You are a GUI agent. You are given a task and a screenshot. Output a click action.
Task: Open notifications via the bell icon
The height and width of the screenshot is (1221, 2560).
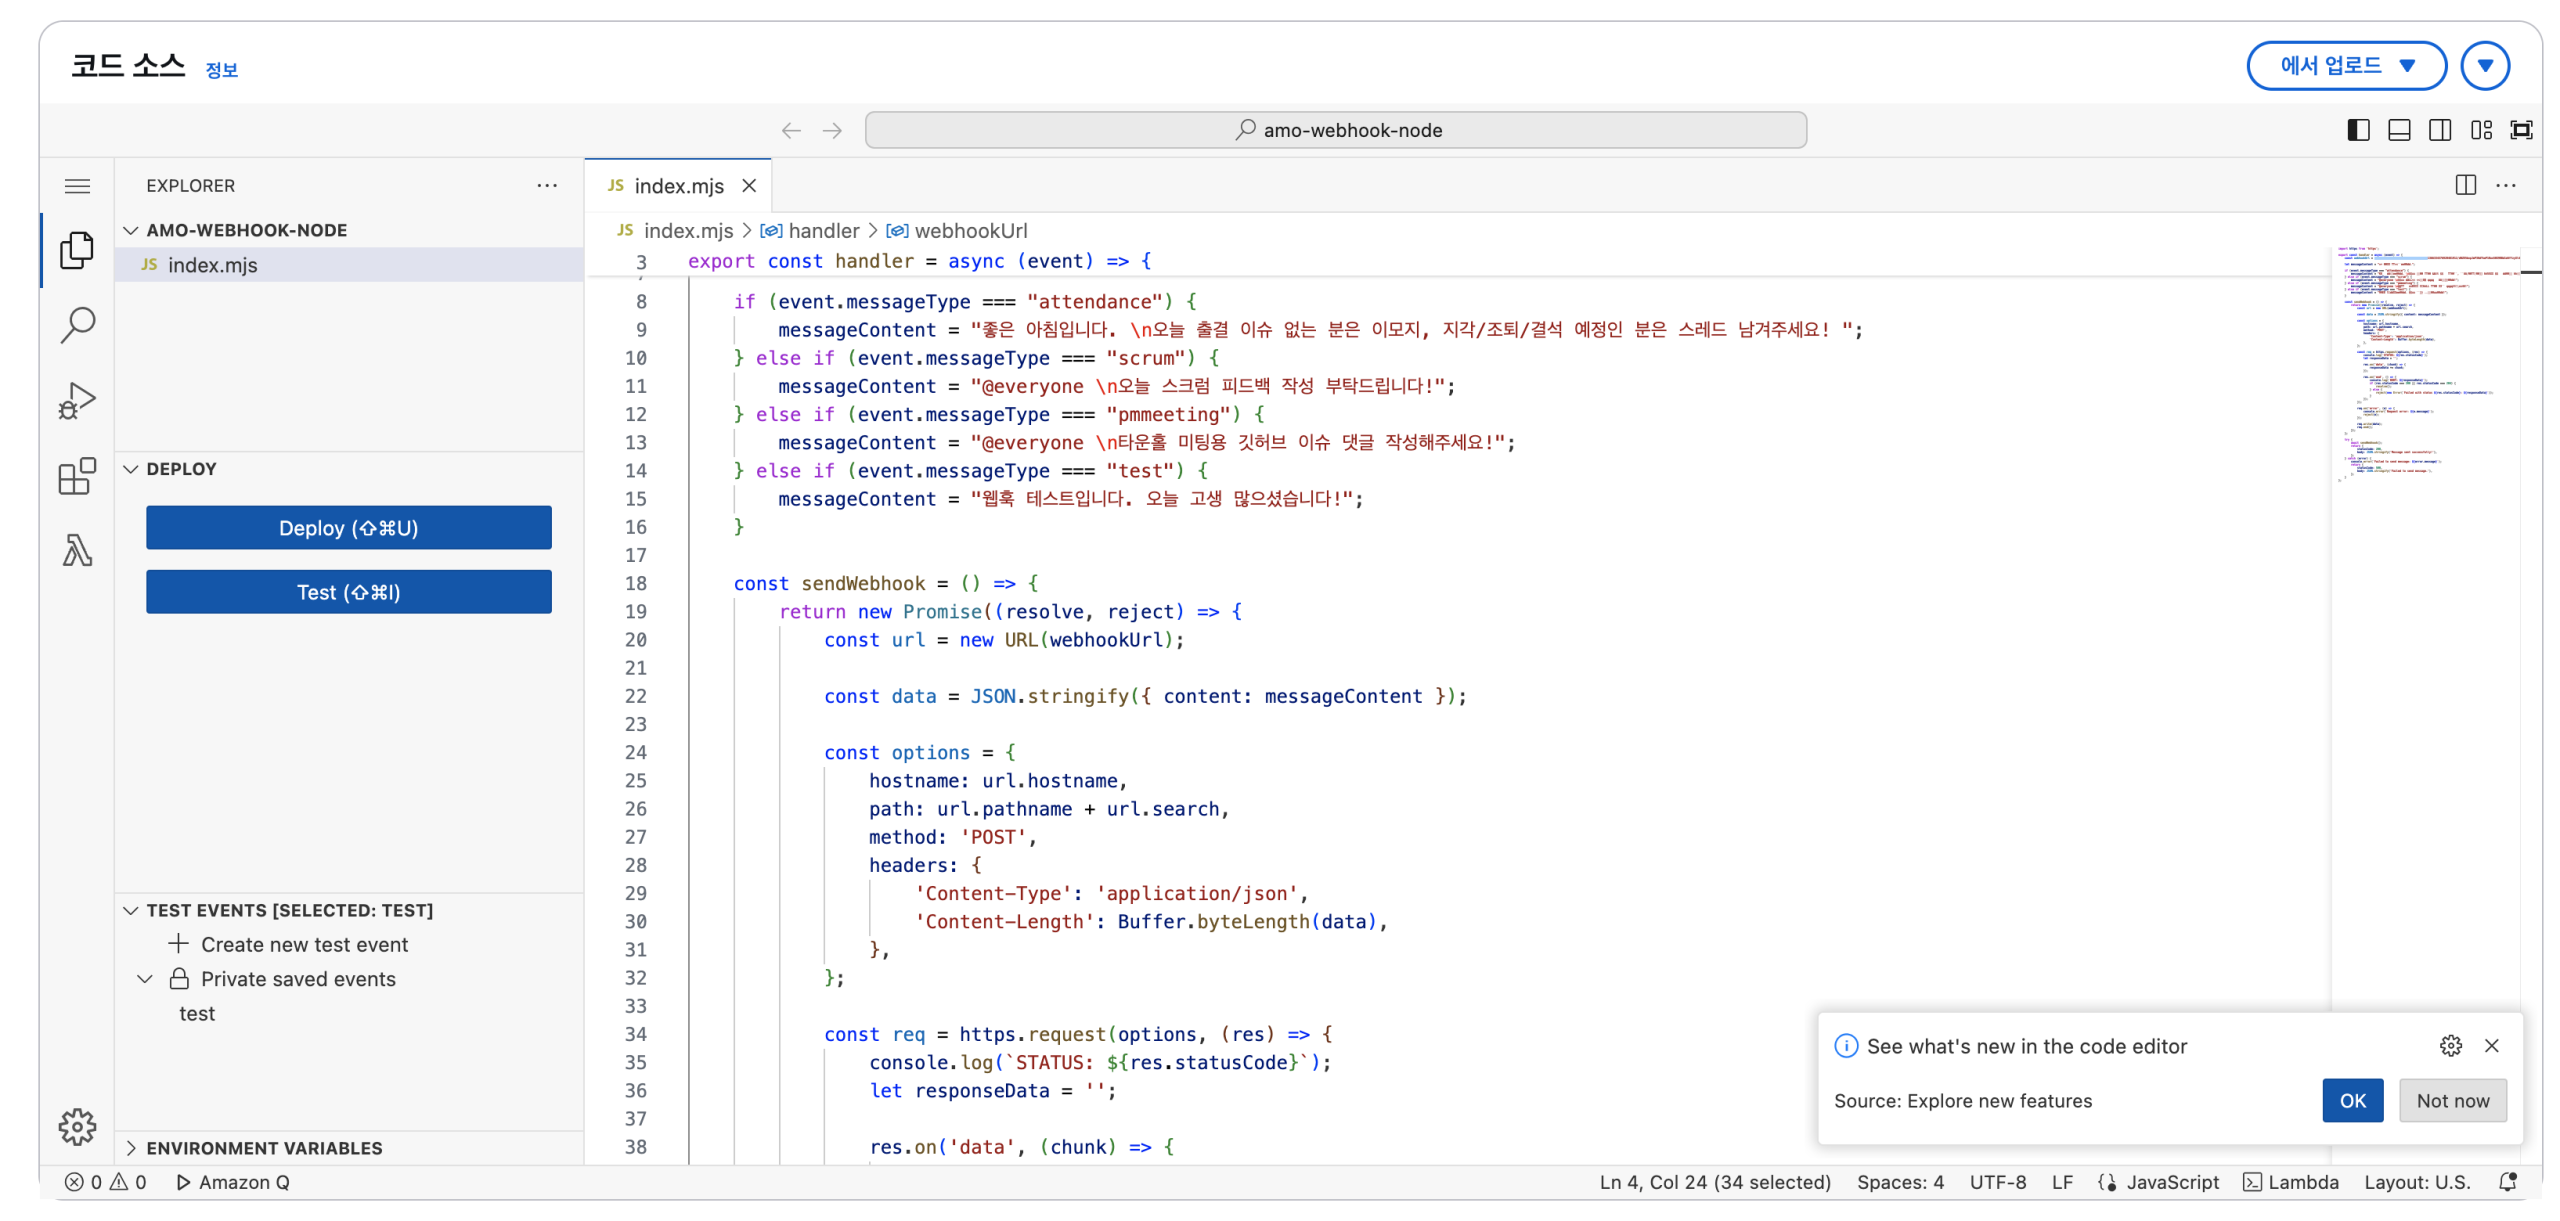coord(2510,1181)
